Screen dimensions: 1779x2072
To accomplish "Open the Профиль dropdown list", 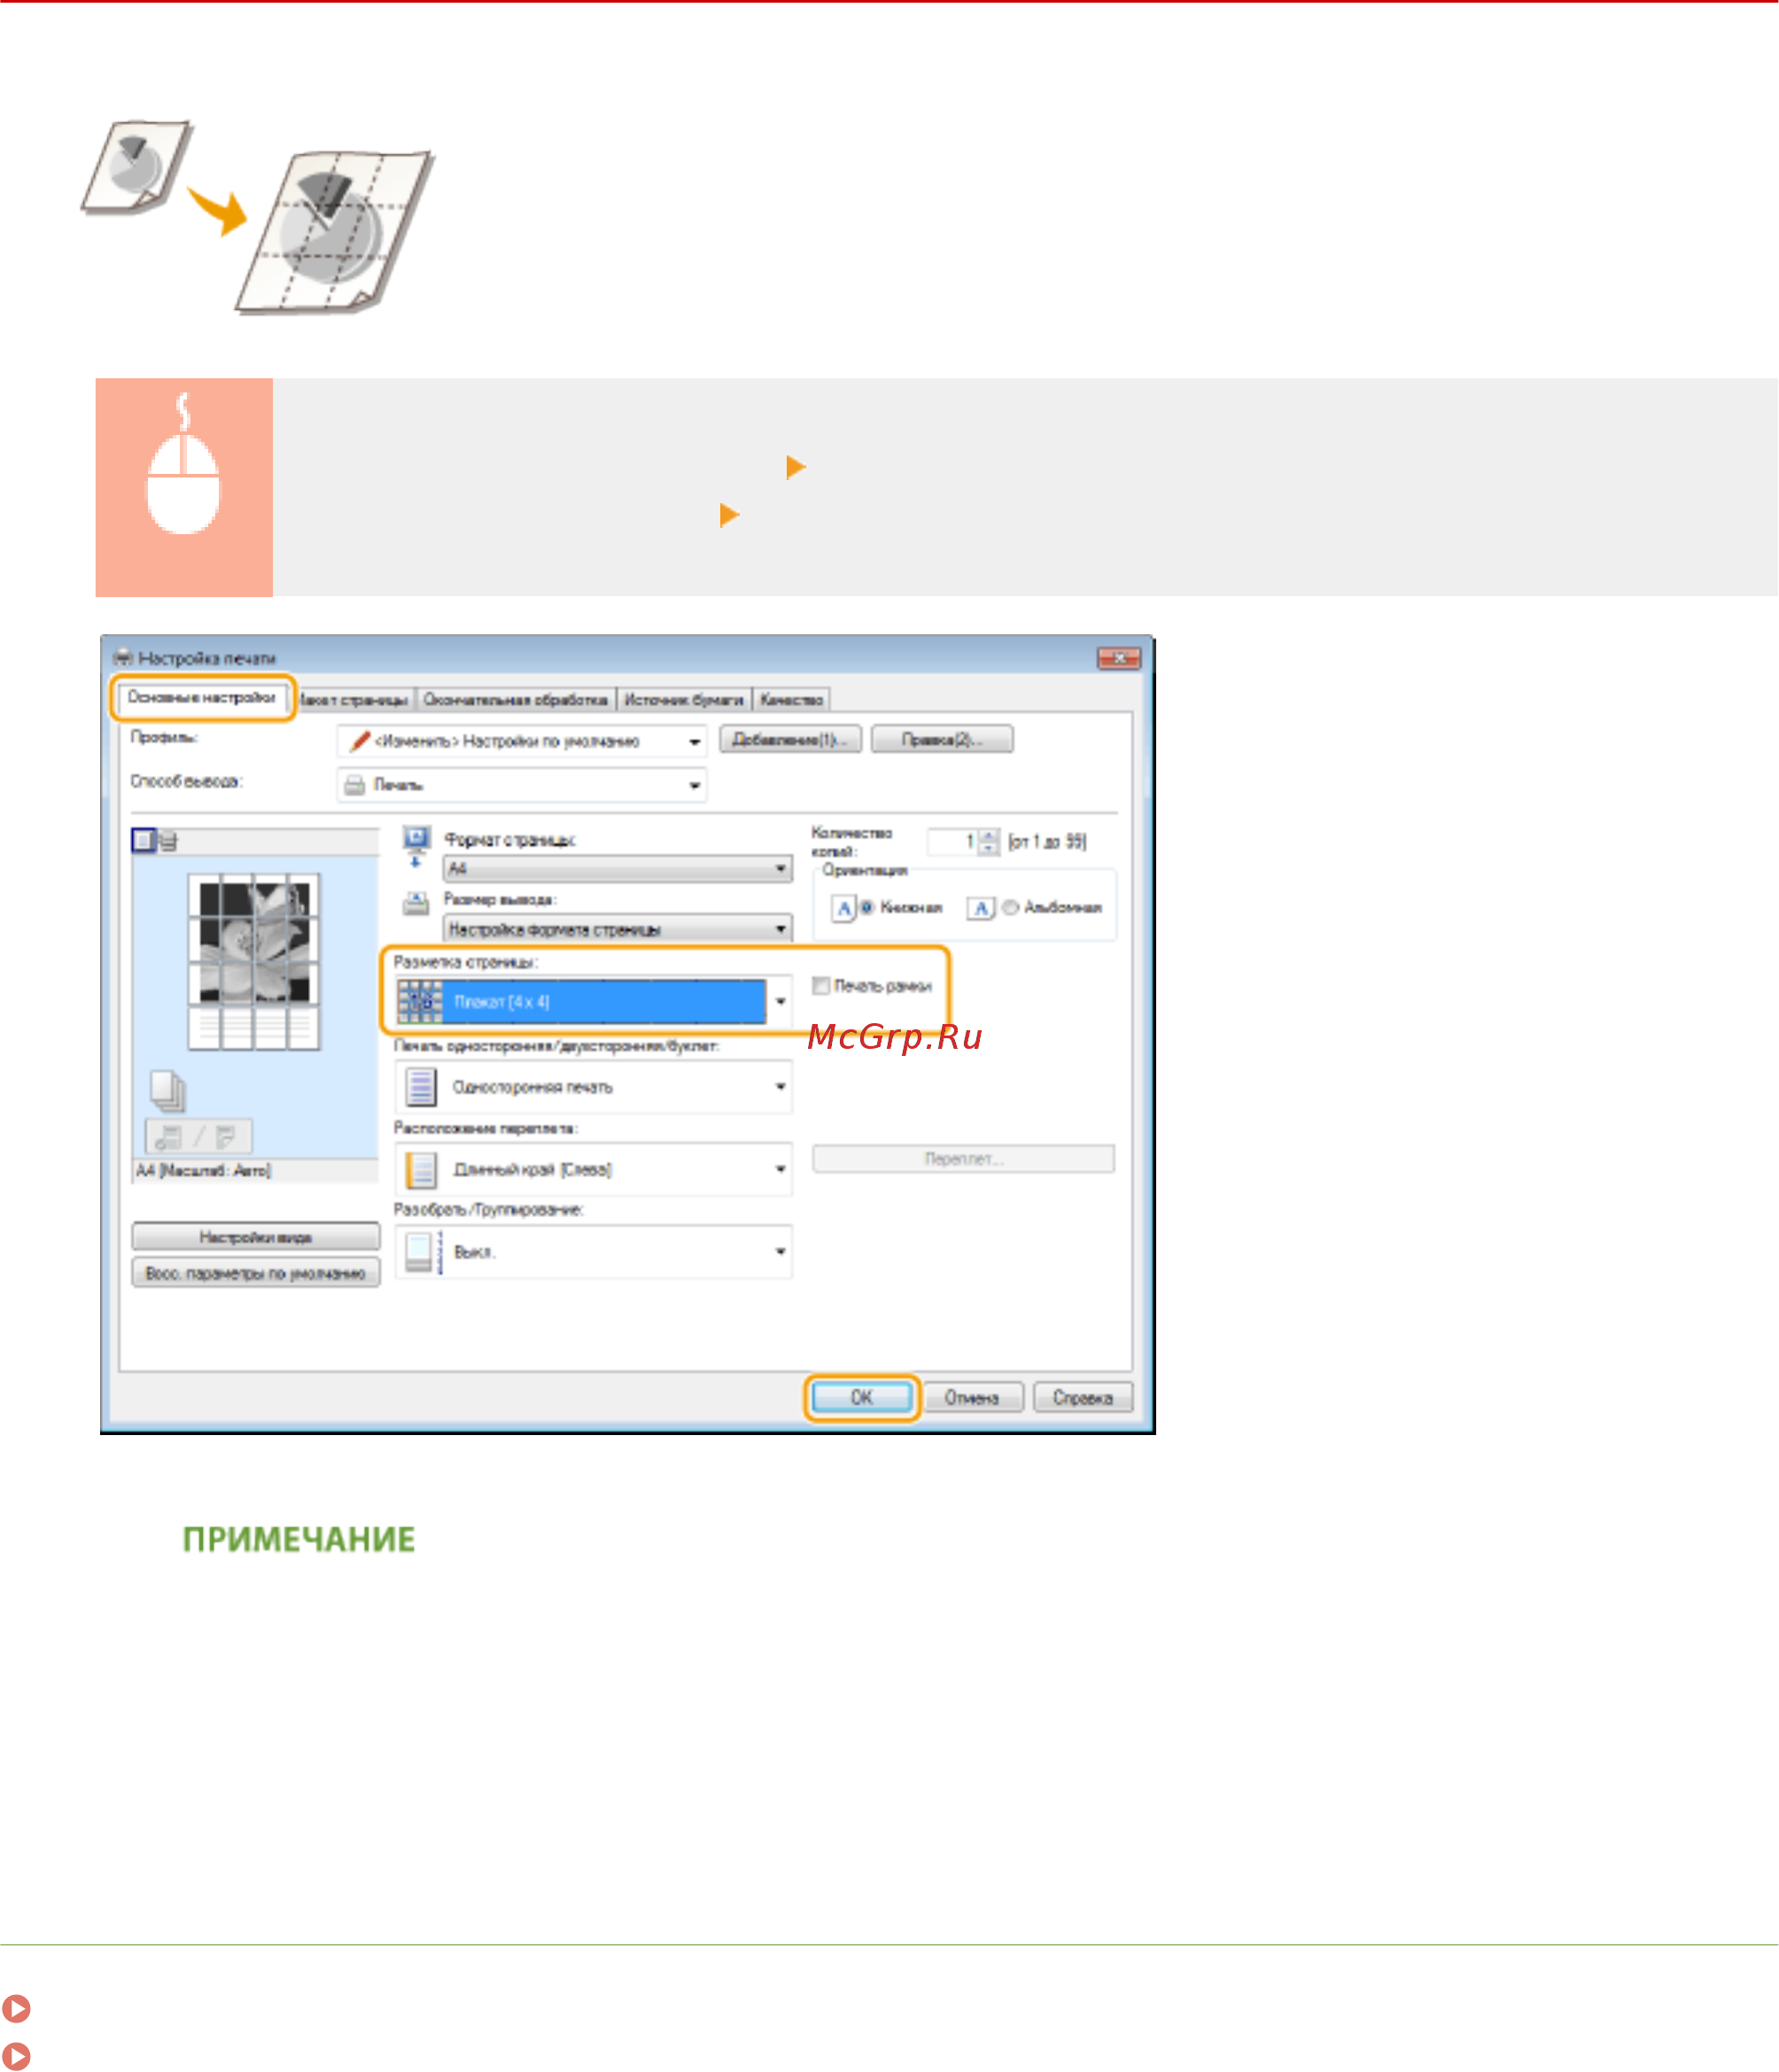I will pyautogui.click(x=694, y=741).
